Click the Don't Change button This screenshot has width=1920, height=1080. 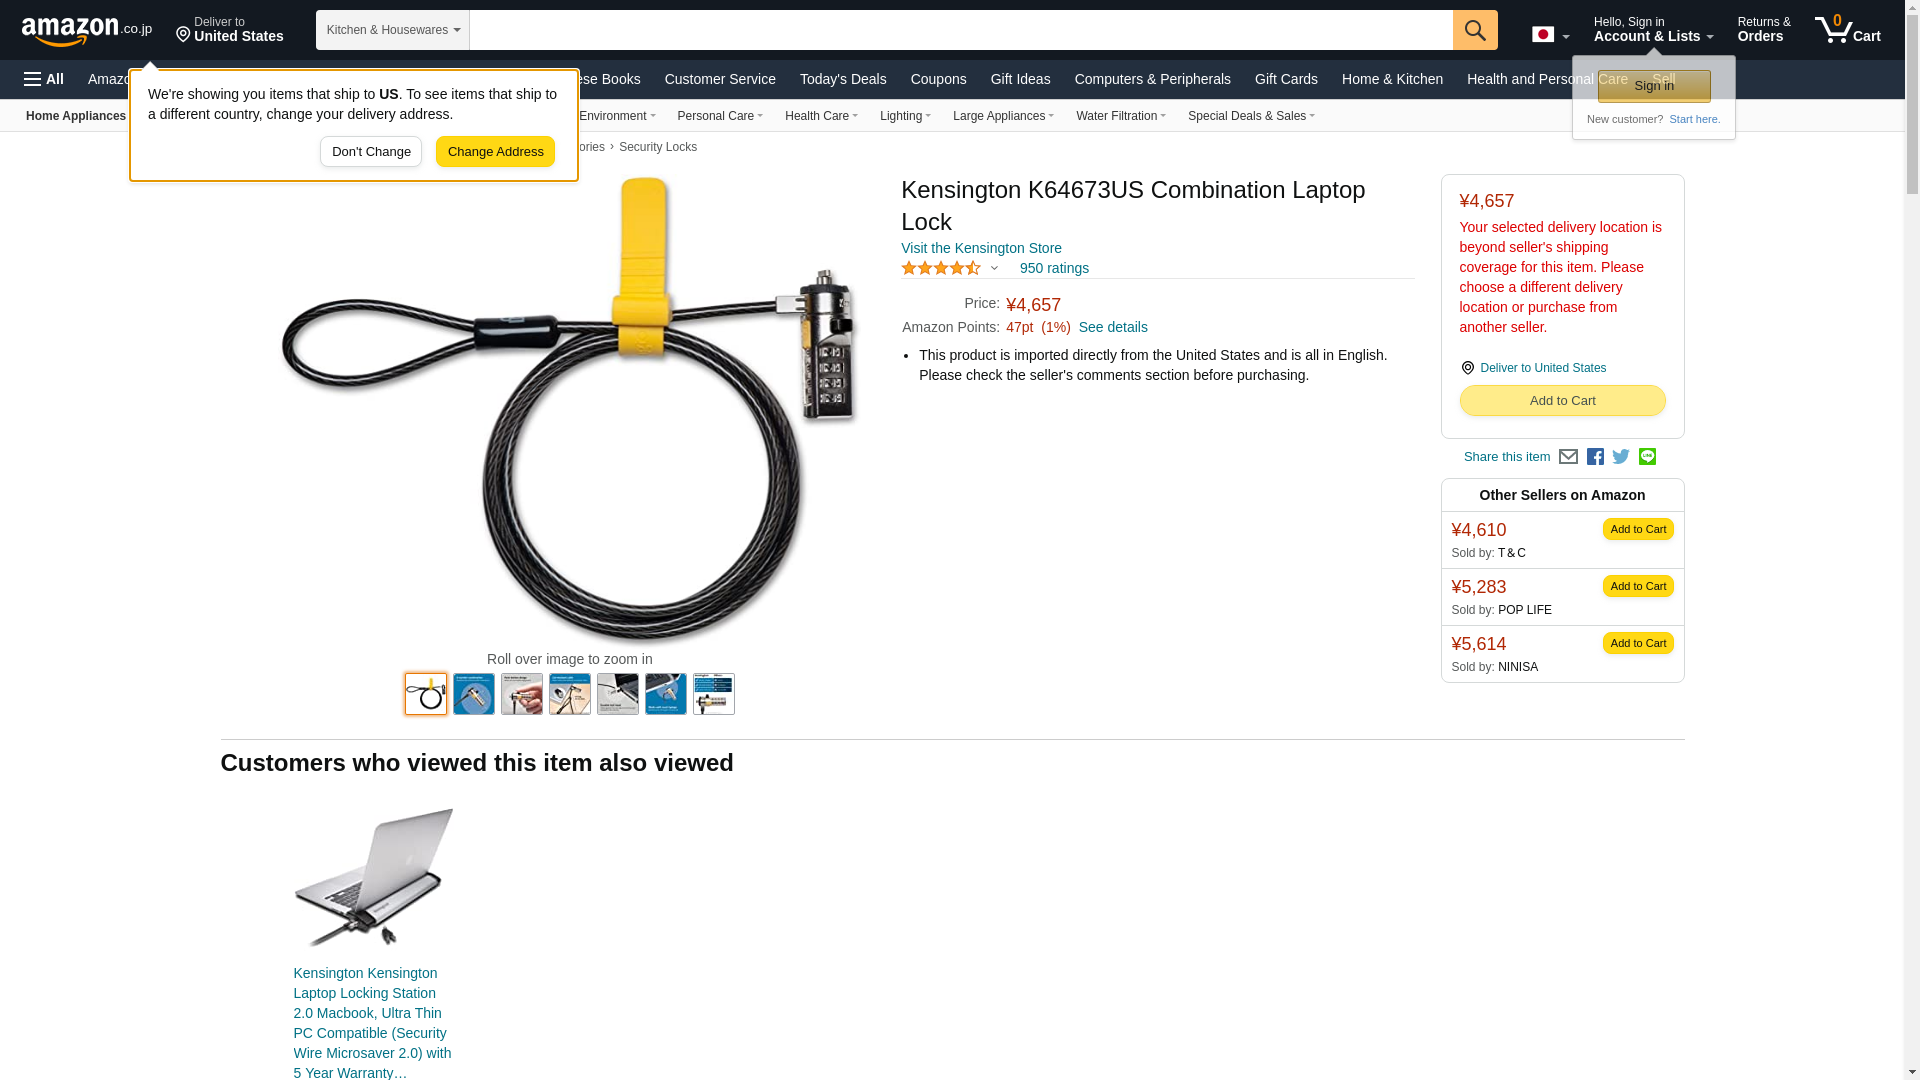point(371,152)
